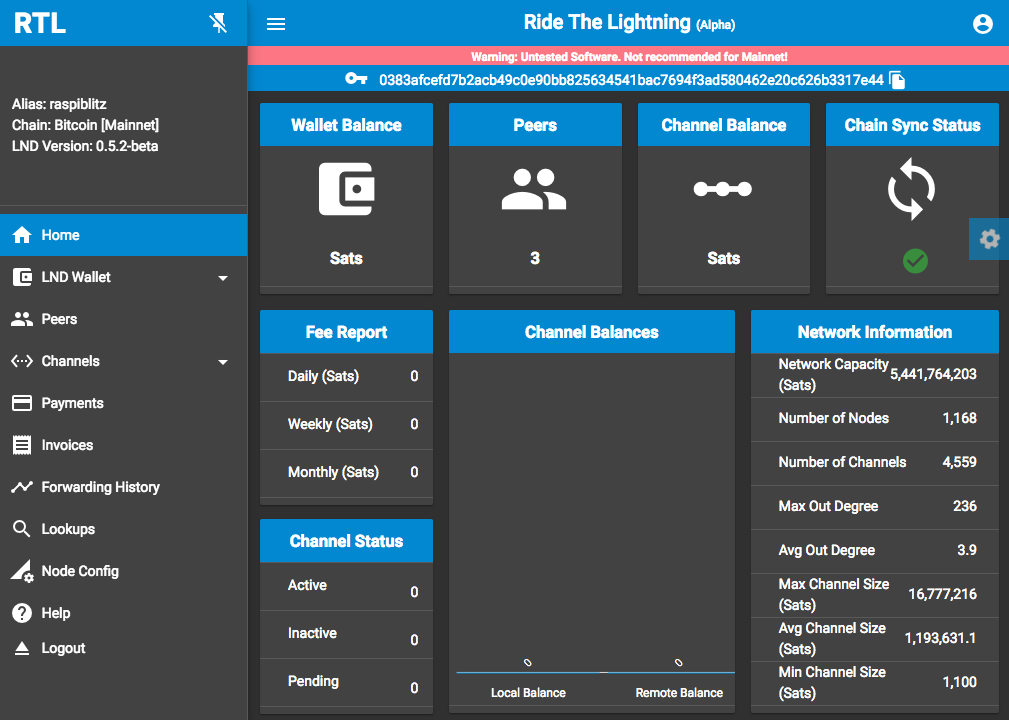Screen dimensions: 1009x720
Task: Click the Weekly (Sats) fee row
Action: pos(346,425)
